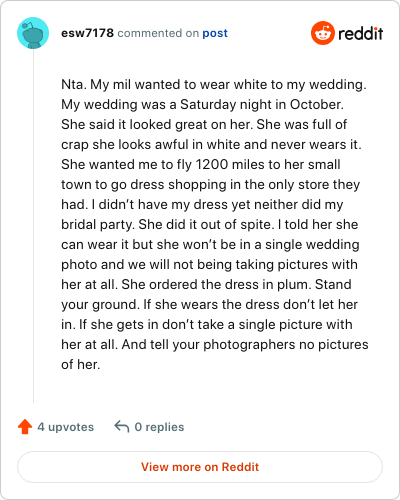Click the esw7178 avatar icon
The image size is (400, 500).
click(x=33, y=33)
